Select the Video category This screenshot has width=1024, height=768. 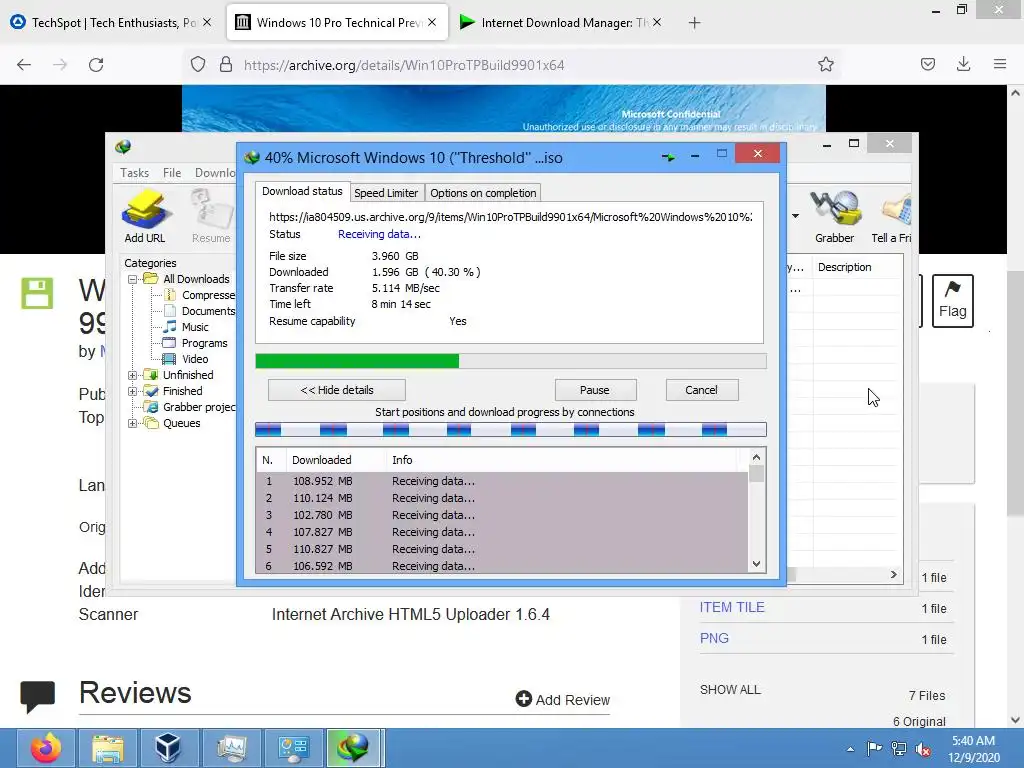tap(195, 359)
